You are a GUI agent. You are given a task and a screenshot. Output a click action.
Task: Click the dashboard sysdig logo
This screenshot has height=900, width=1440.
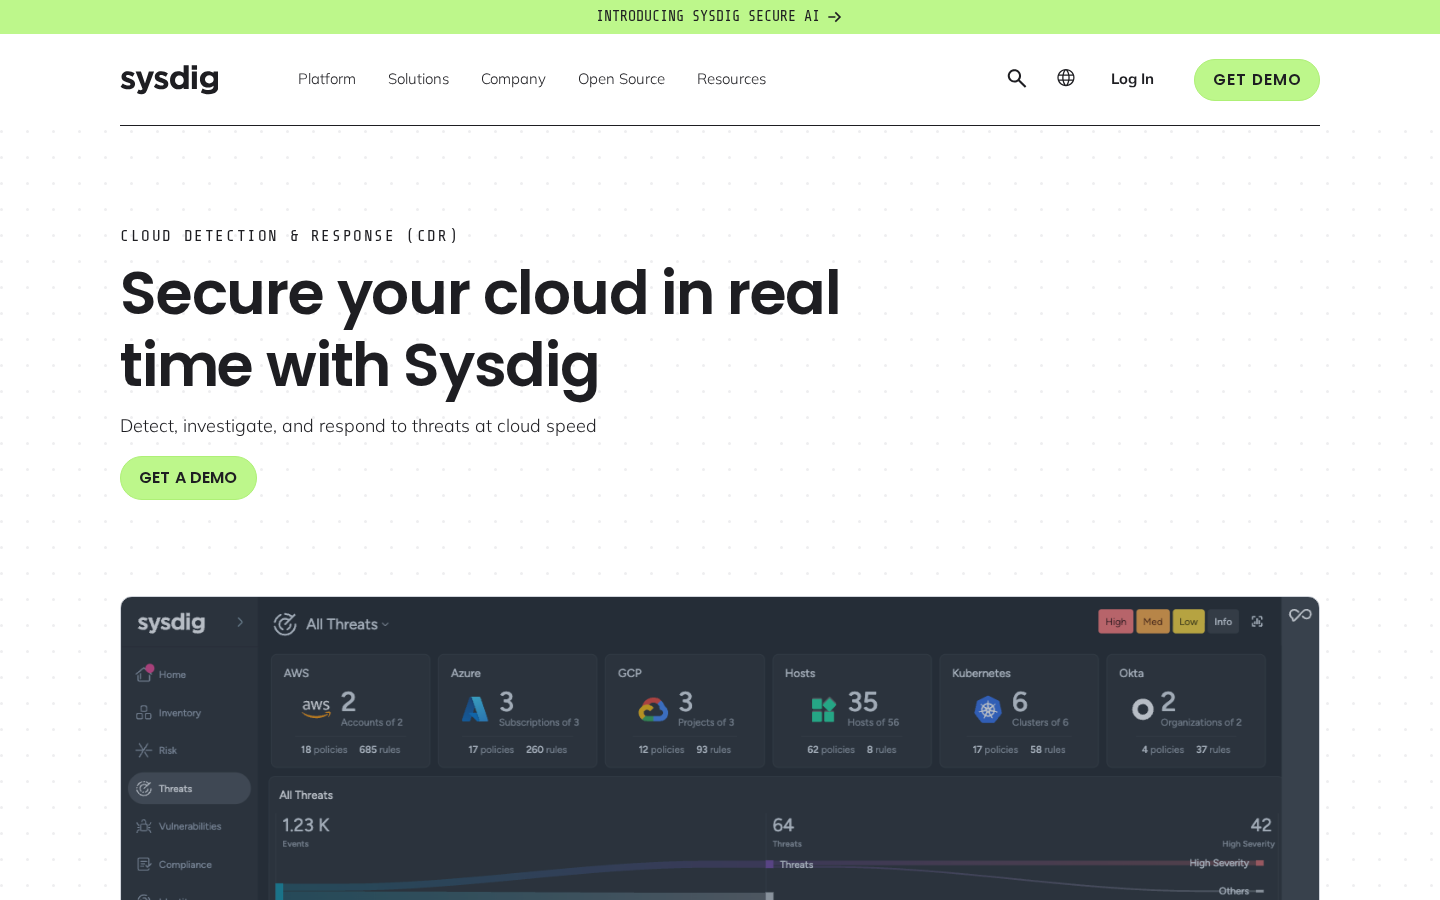coord(171,622)
